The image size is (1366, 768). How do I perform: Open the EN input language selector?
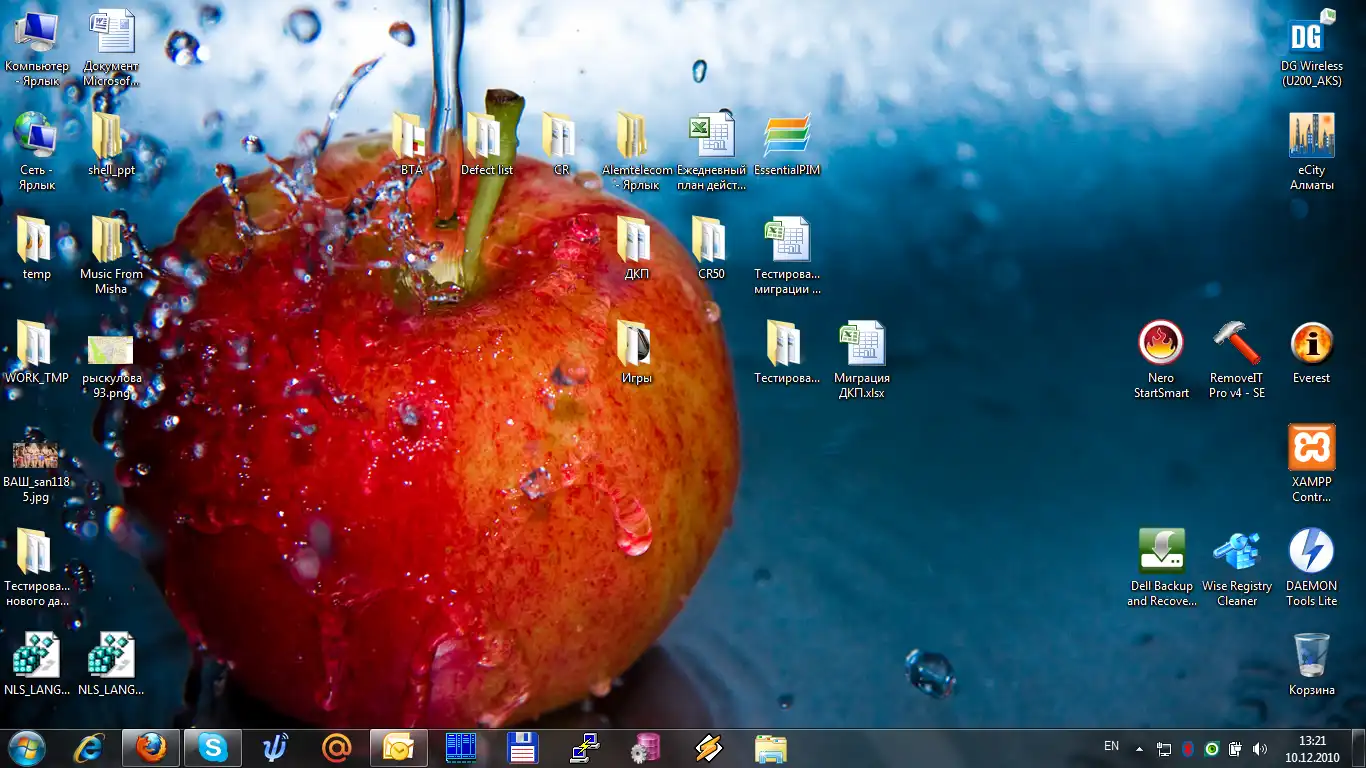[1111, 746]
